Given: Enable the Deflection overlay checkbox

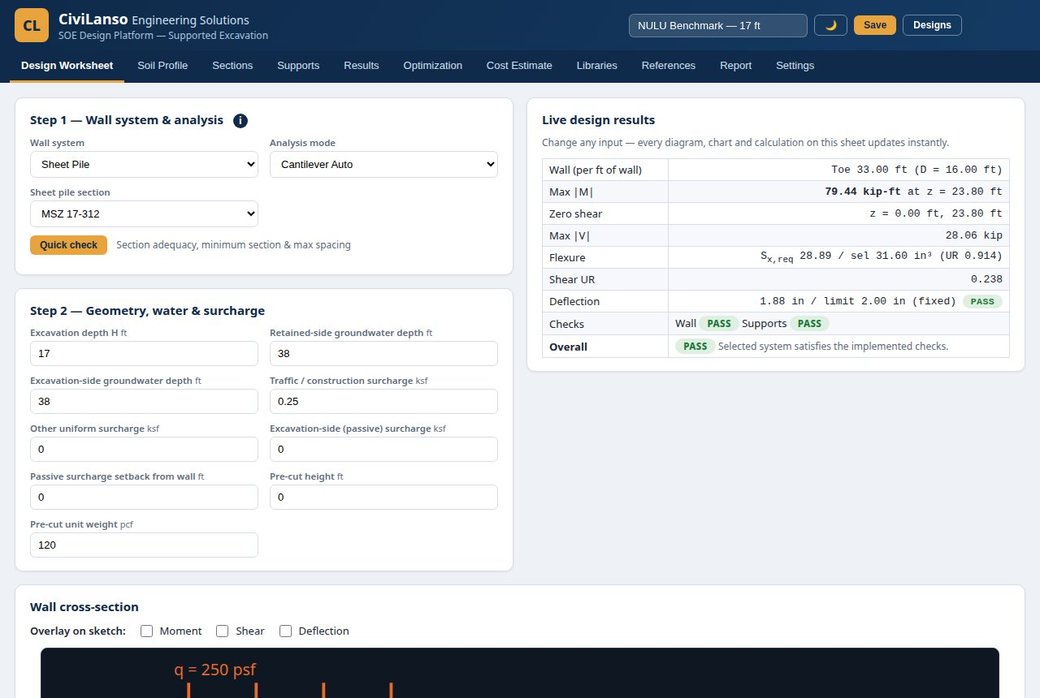Looking at the screenshot, I should [x=285, y=631].
